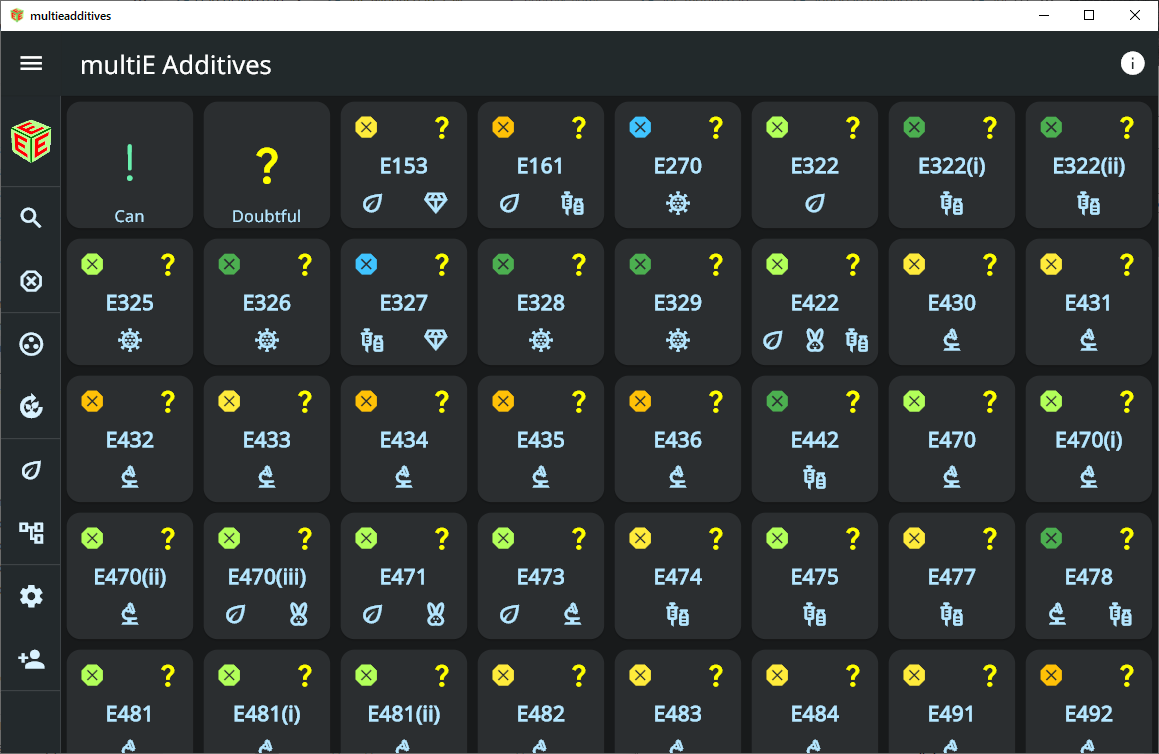Screen dimensions: 1159x754
Task: Click the orange X badge on E432
Action: click(92, 401)
